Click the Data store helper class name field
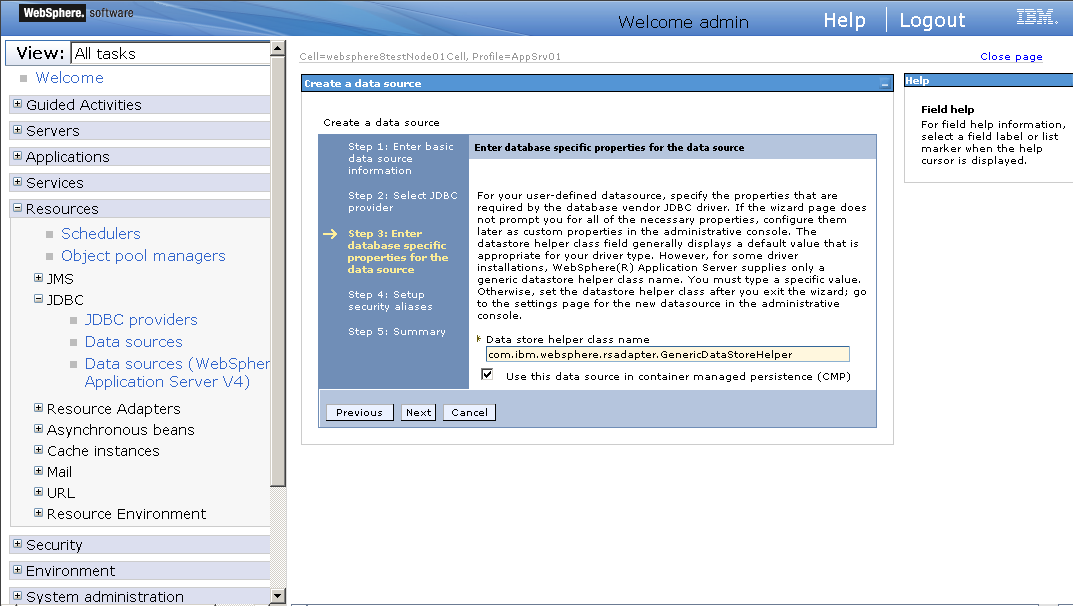 (665, 353)
